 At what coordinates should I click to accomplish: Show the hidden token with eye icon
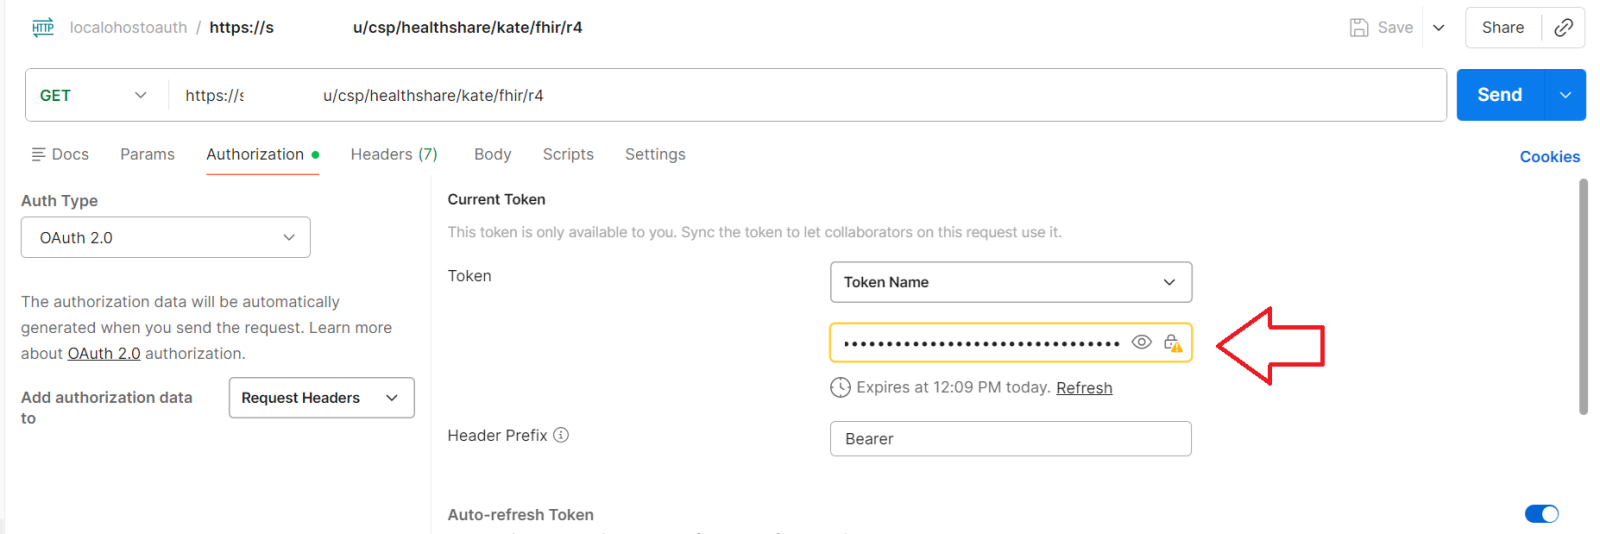(x=1141, y=342)
